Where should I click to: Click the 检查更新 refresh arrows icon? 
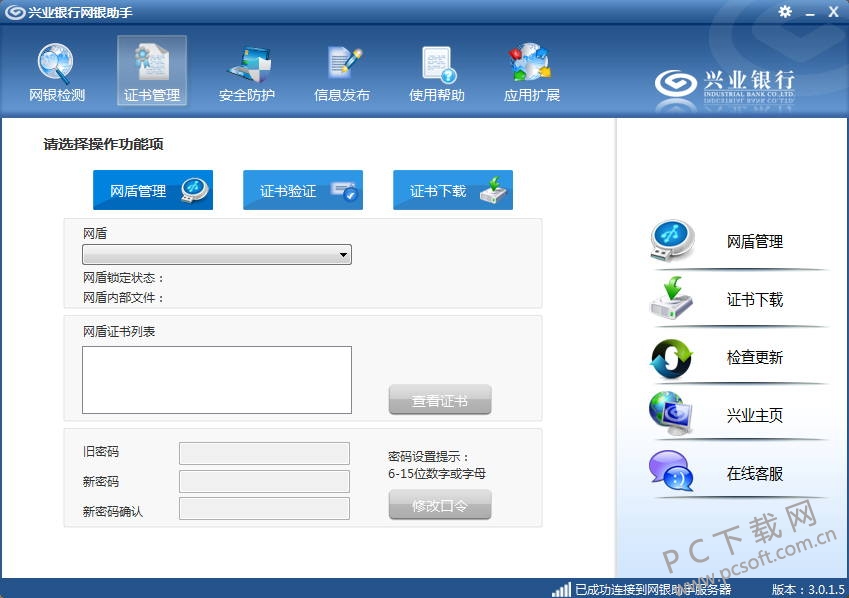(x=671, y=358)
